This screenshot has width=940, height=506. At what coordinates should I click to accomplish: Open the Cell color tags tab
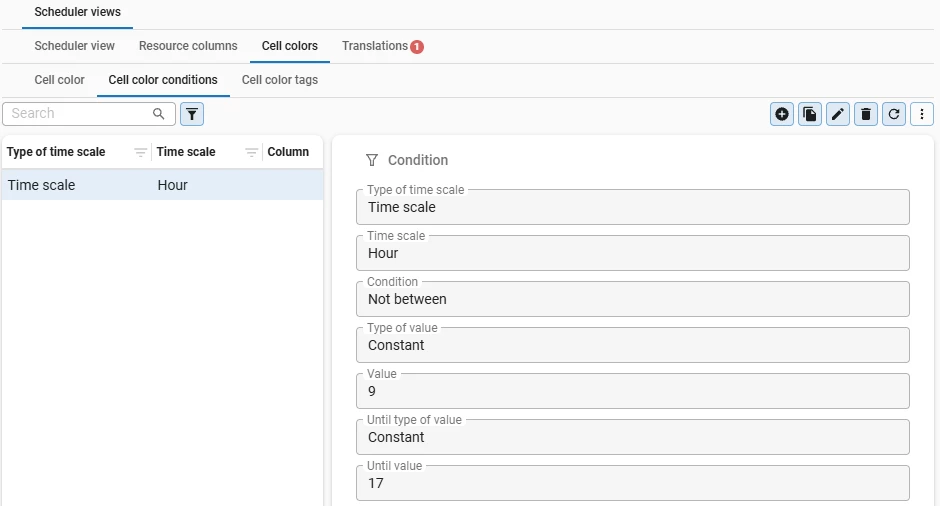coord(280,80)
